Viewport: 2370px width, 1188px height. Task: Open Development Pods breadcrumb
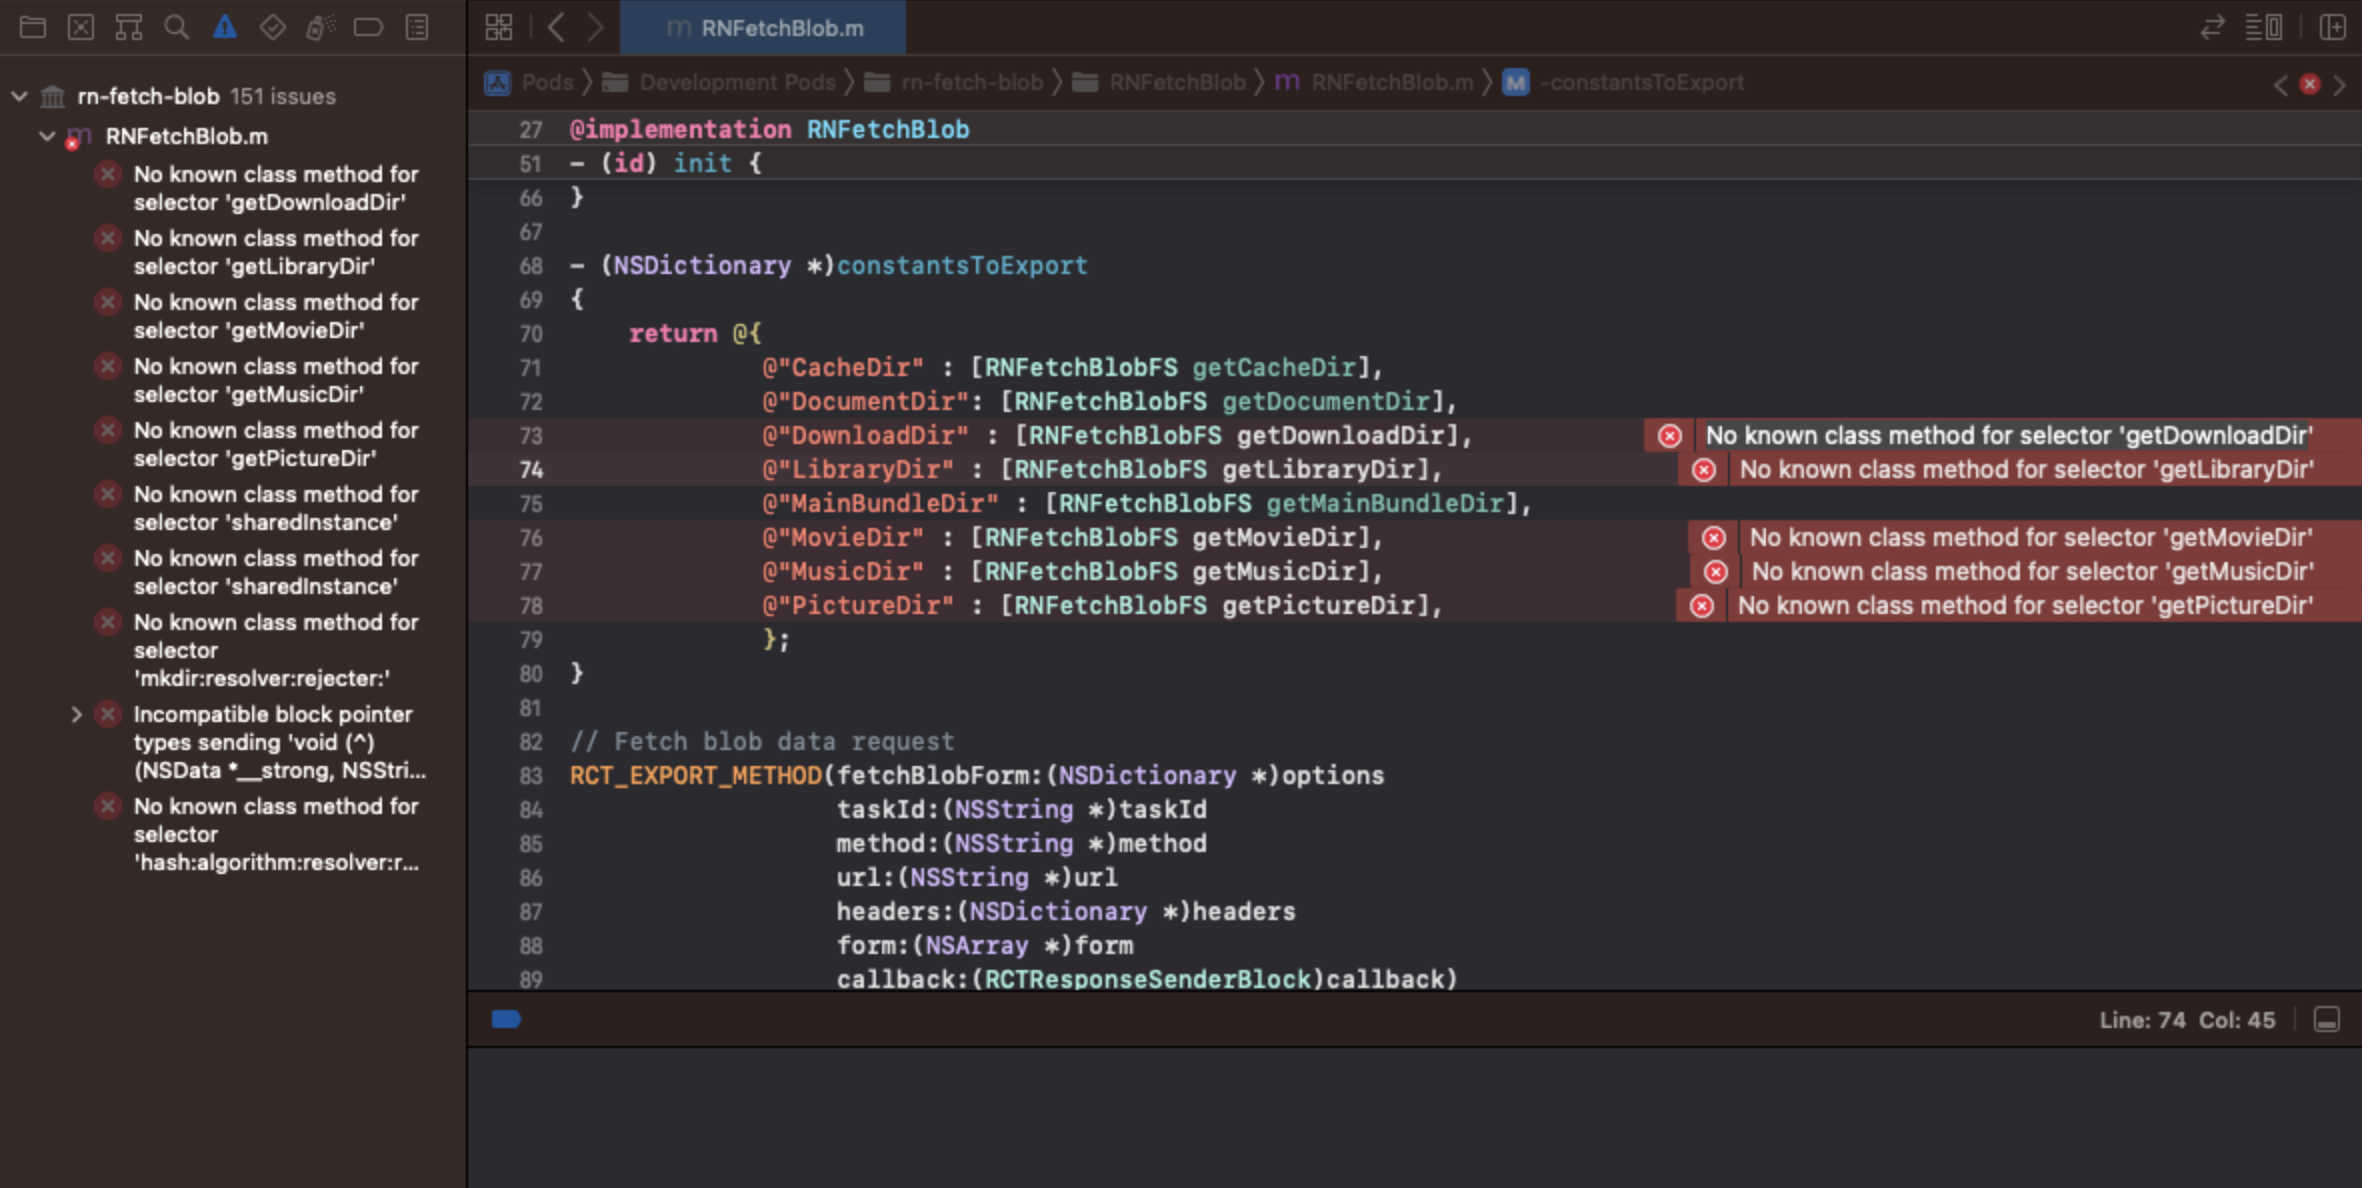pyautogui.click(x=719, y=83)
